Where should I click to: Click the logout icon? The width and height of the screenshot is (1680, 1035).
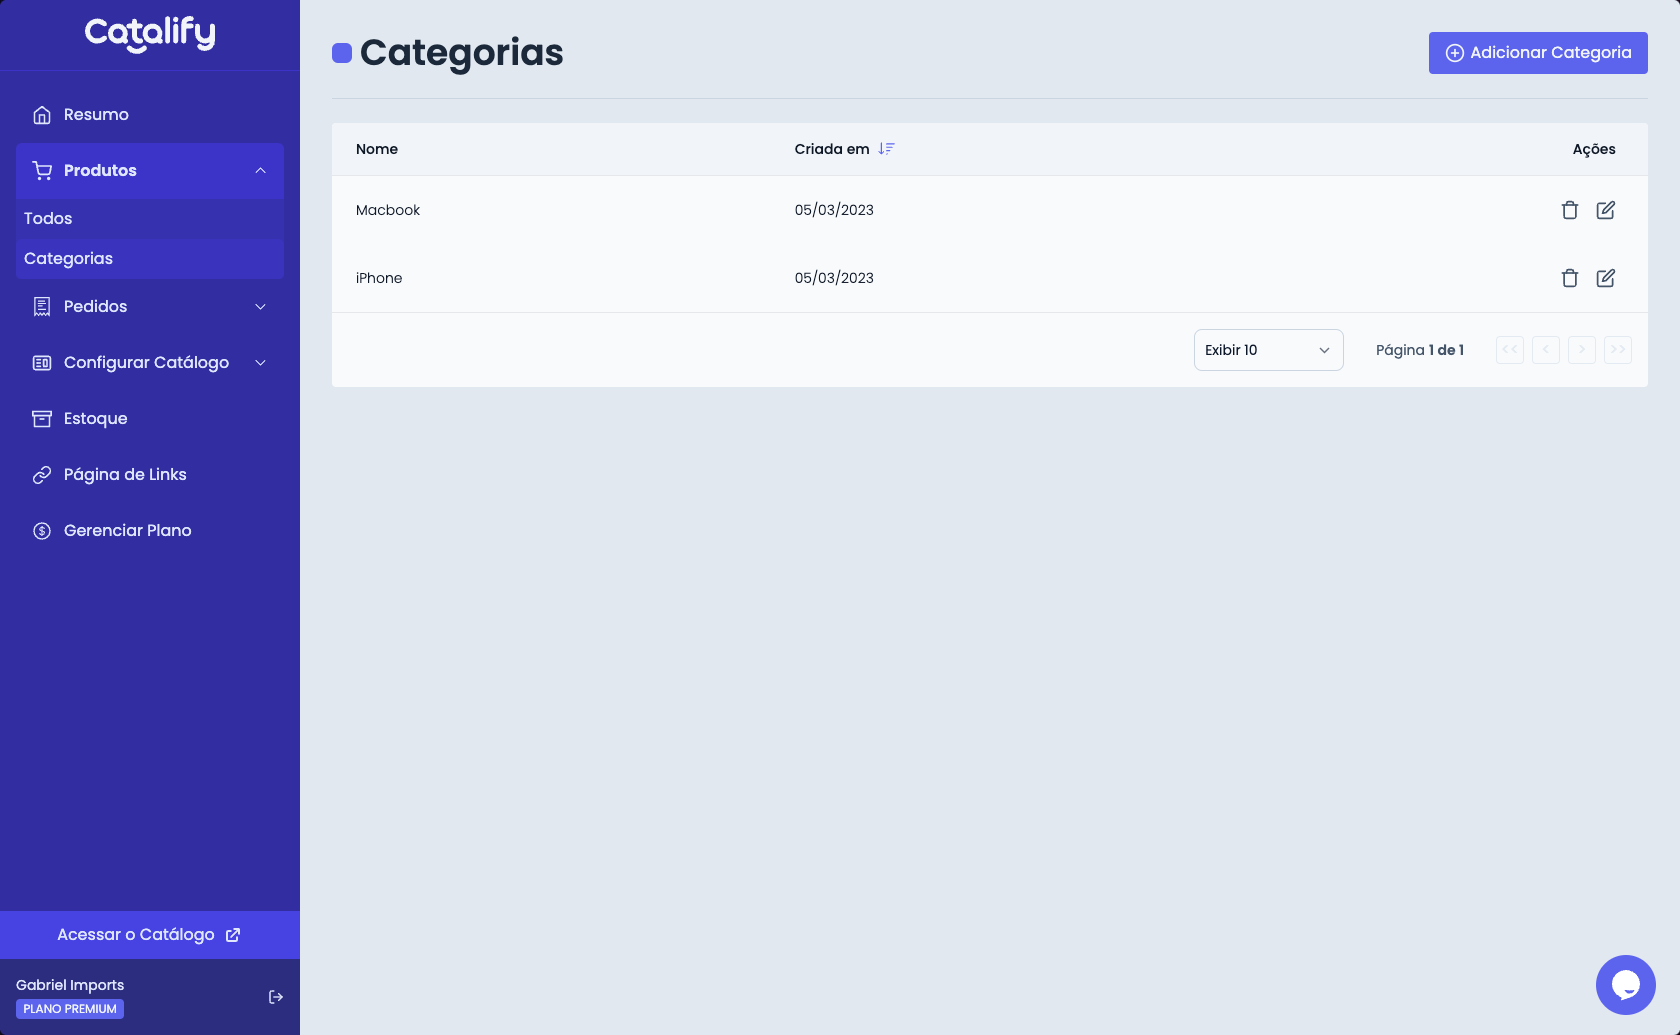(276, 997)
